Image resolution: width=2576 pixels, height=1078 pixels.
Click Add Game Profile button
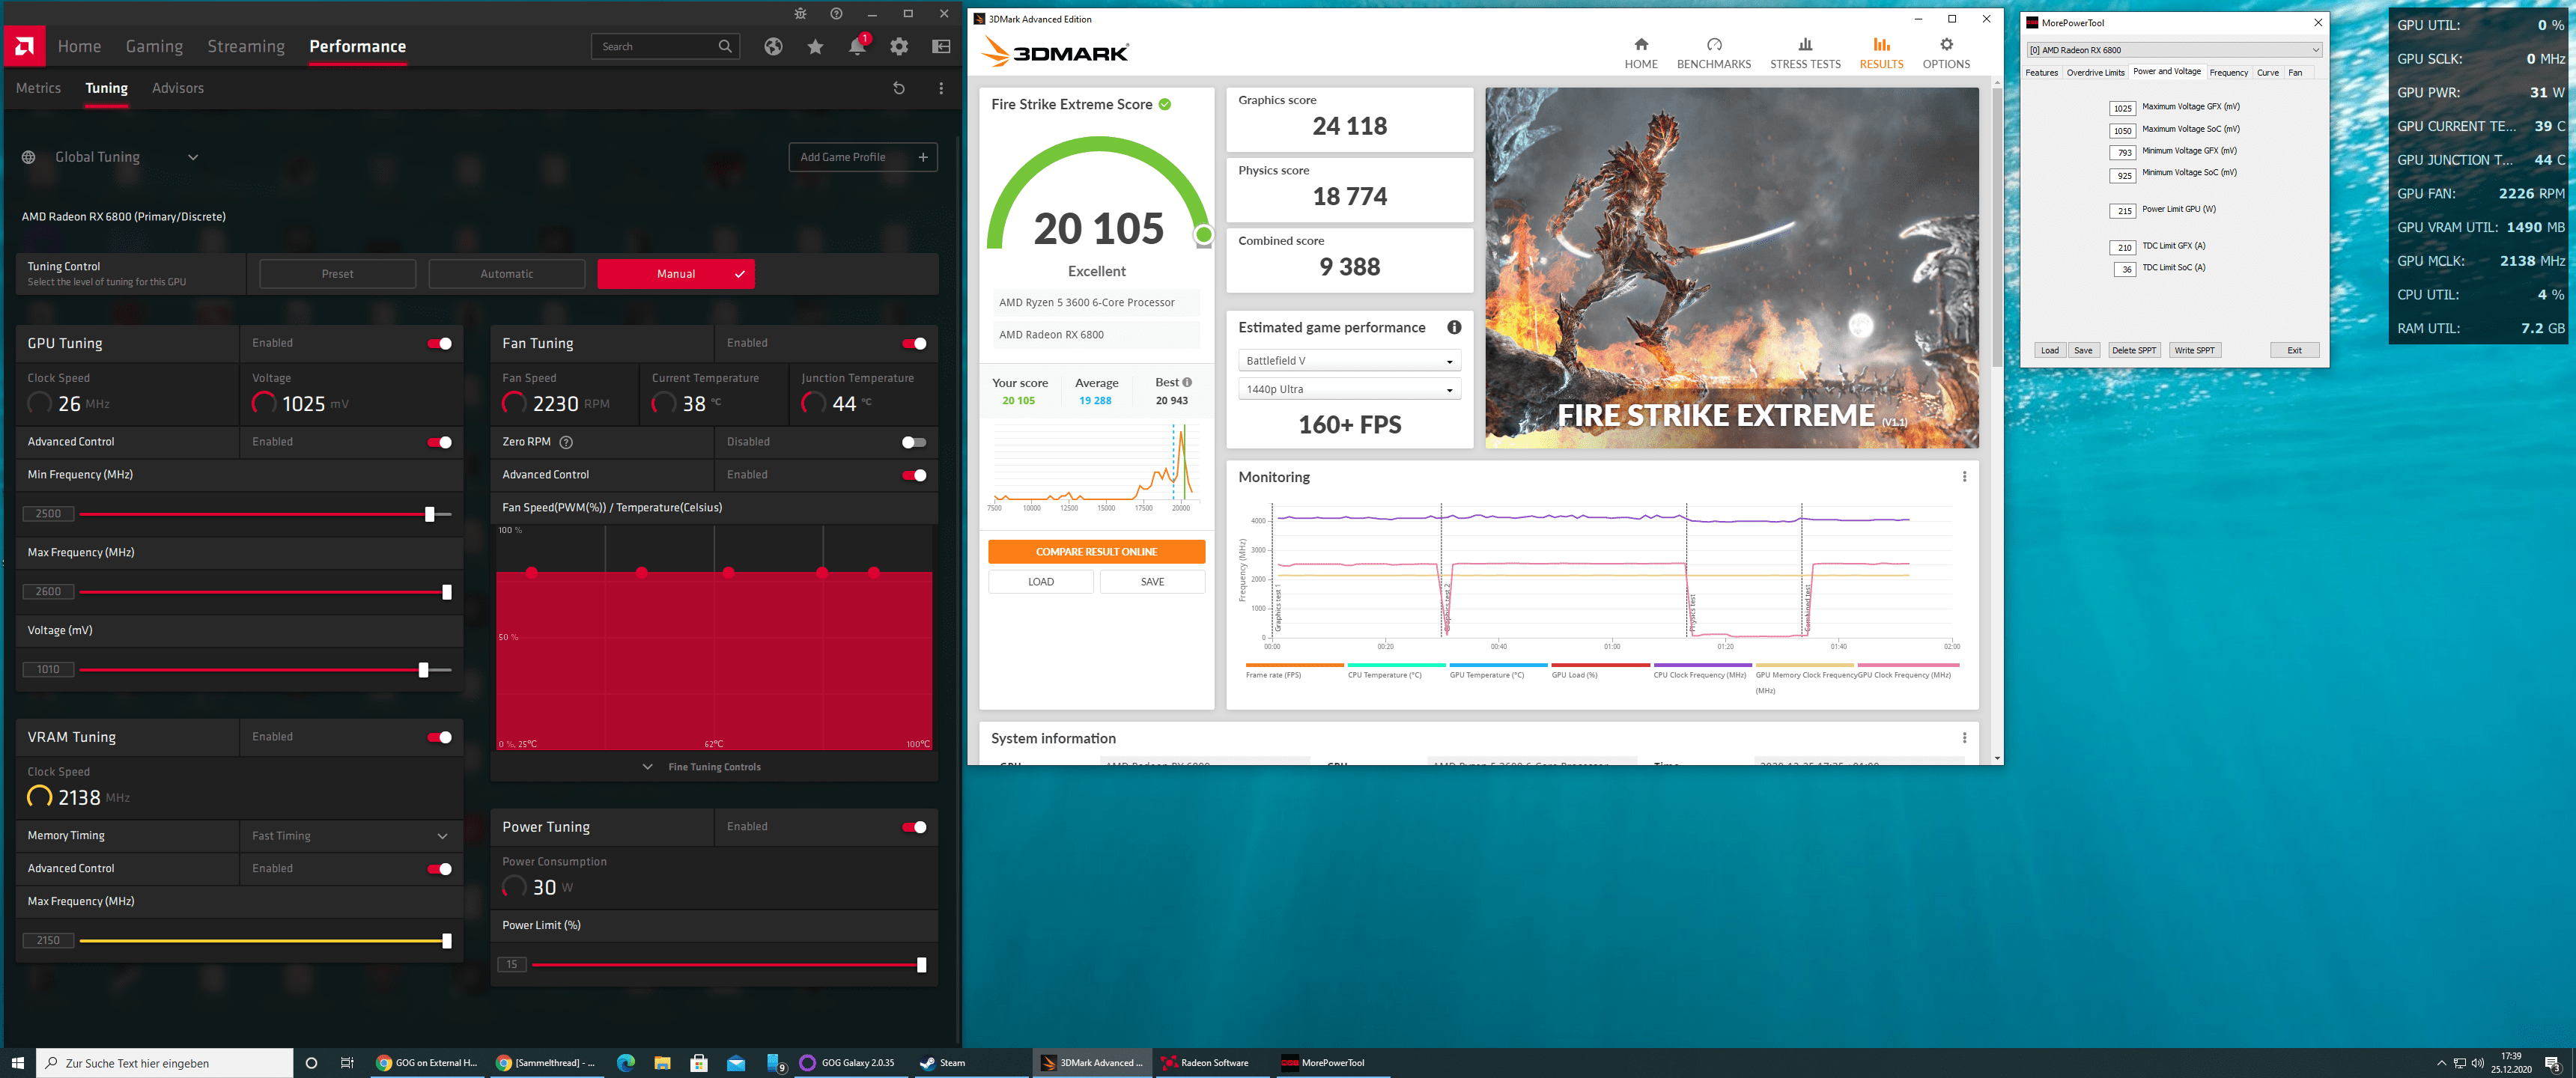coord(863,157)
